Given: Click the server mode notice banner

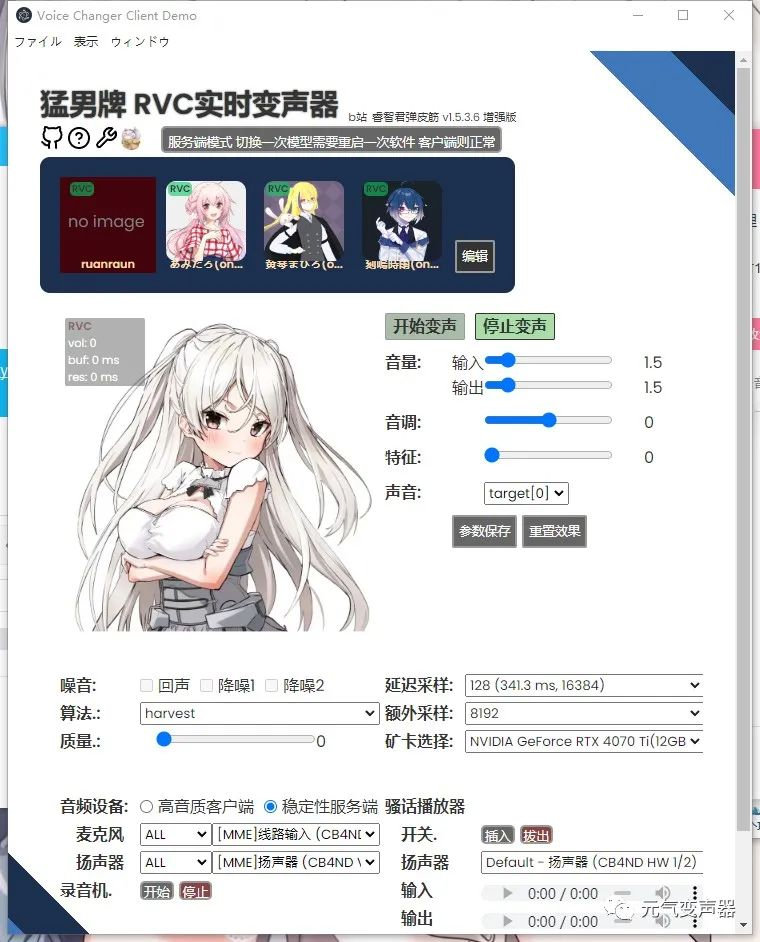Looking at the screenshot, I should (331, 141).
